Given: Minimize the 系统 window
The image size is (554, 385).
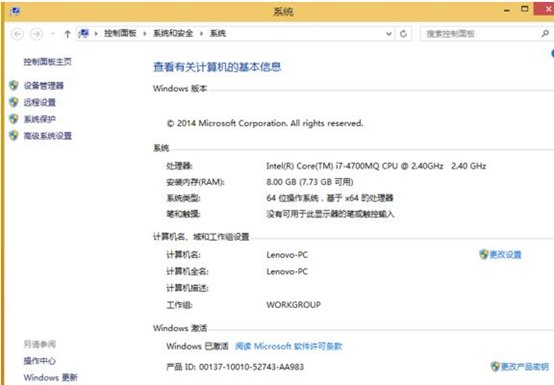Looking at the screenshot, I should pos(507,11).
